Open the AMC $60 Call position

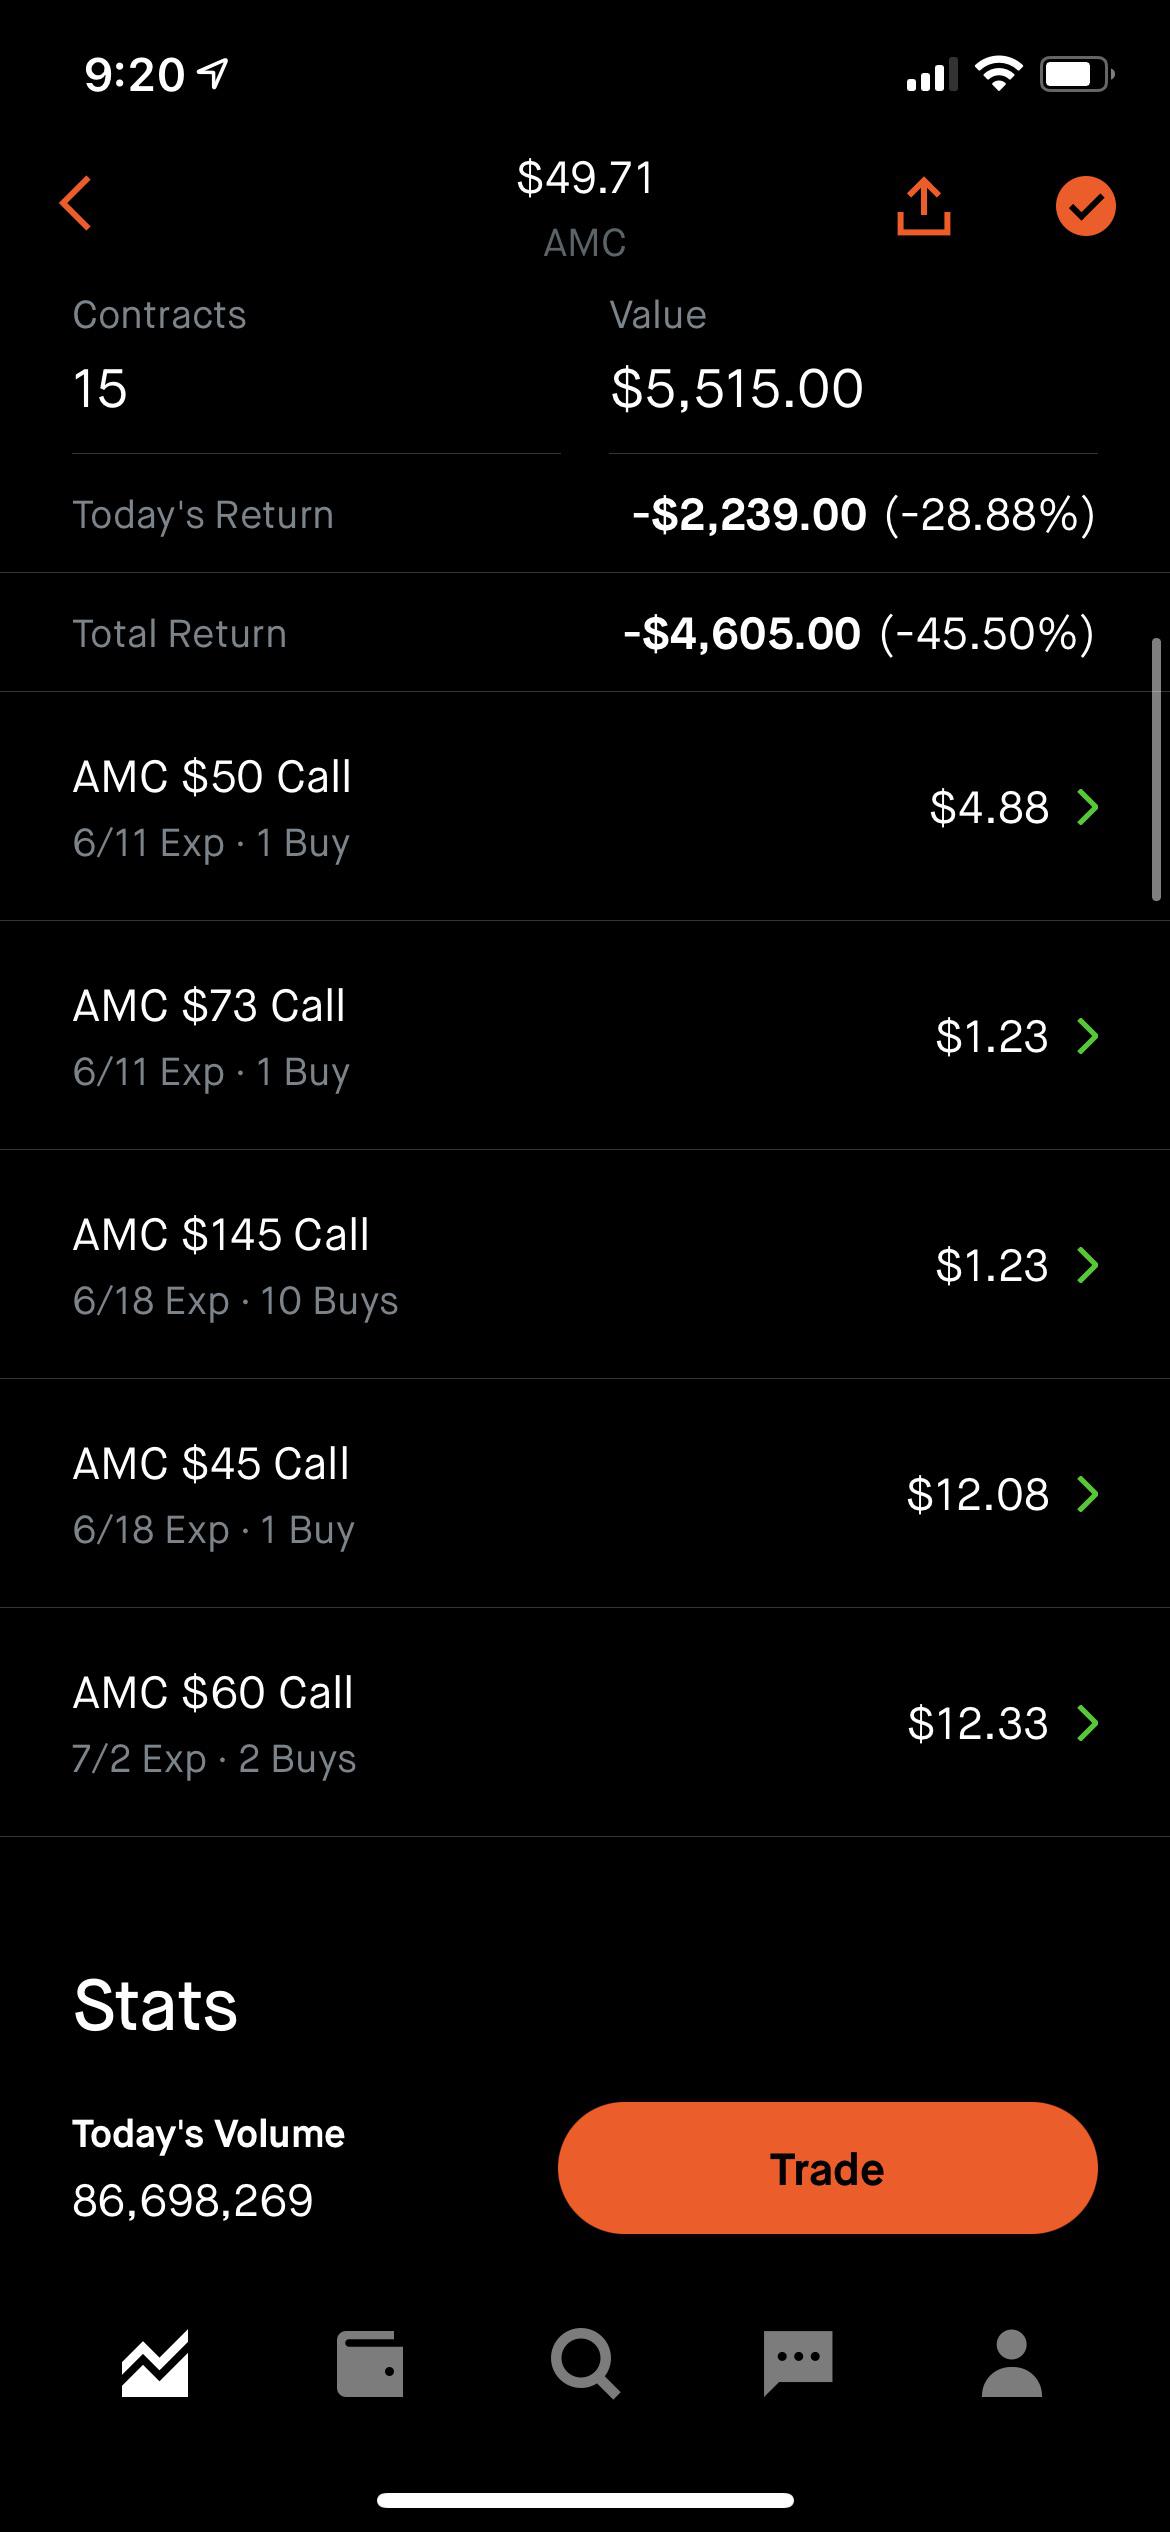pyautogui.click(x=585, y=1723)
